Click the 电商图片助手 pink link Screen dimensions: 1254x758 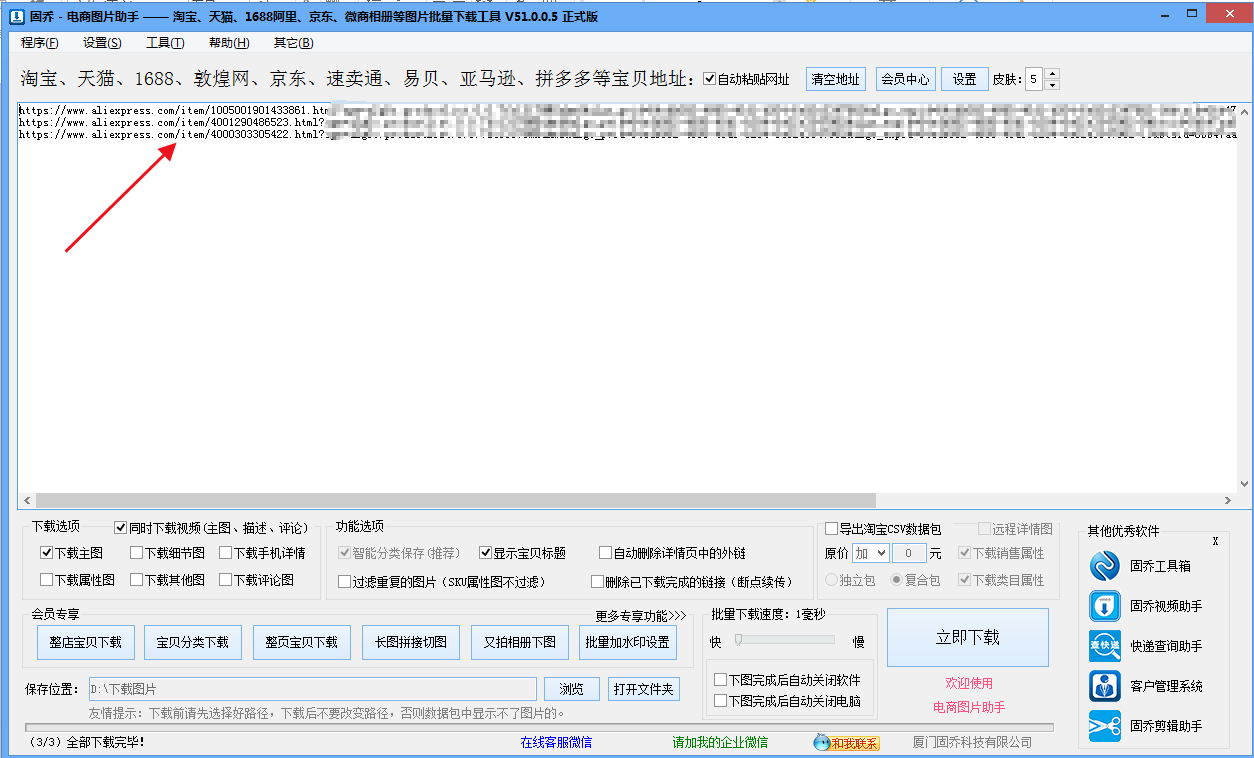969,707
